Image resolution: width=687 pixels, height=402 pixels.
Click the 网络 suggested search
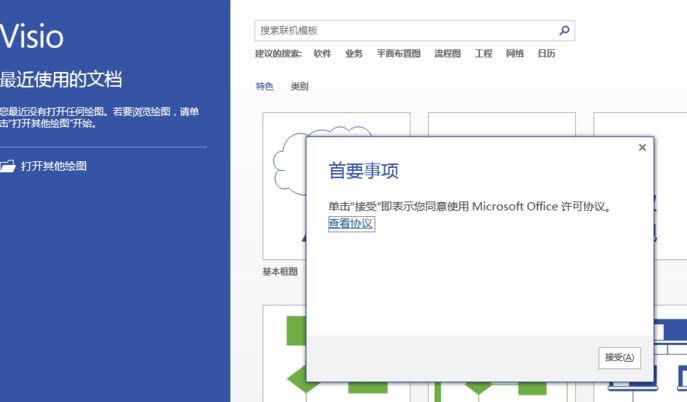pyautogui.click(x=515, y=54)
